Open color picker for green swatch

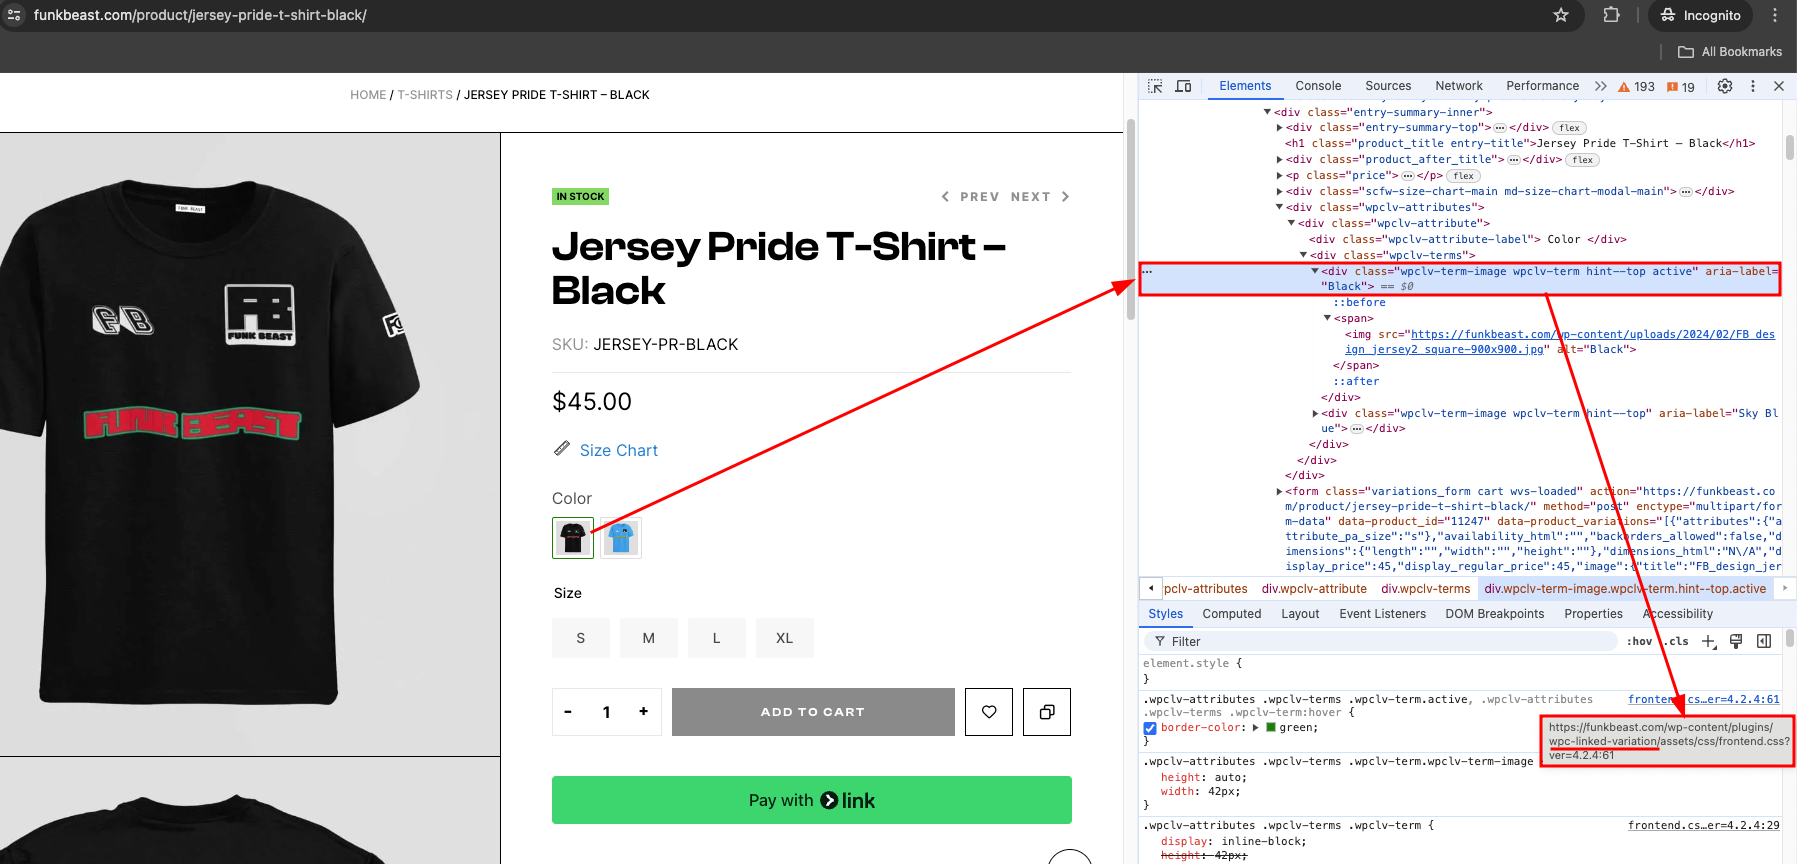pos(1271,728)
